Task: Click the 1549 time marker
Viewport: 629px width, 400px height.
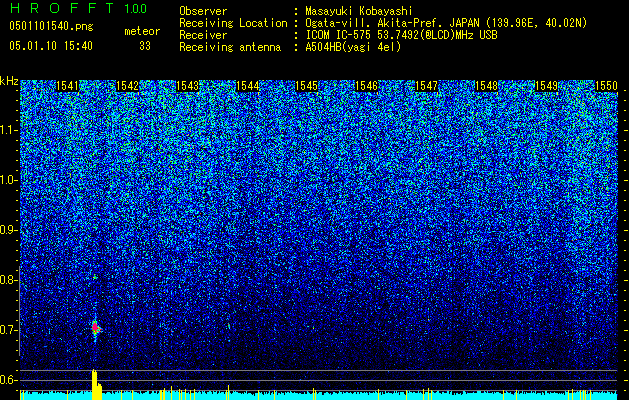Action: point(546,86)
